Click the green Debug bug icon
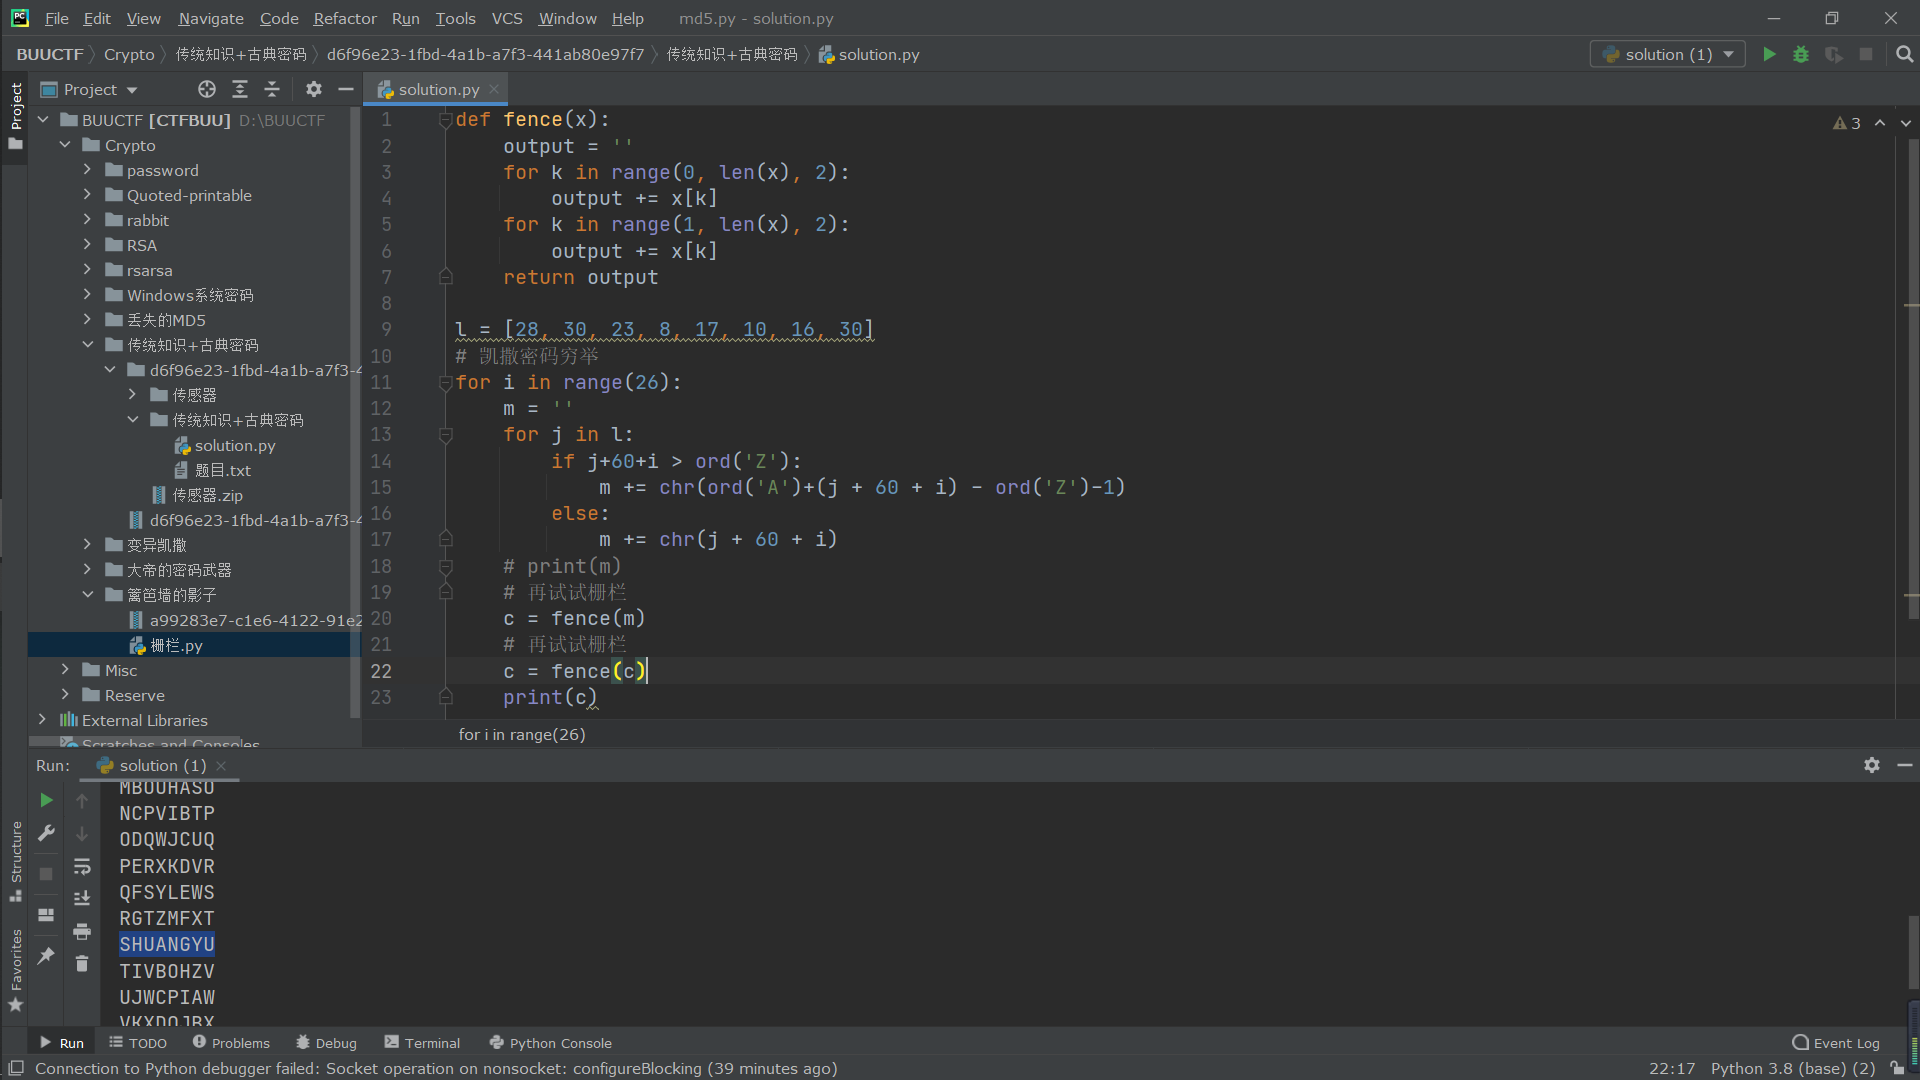The height and width of the screenshot is (1080, 1920). click(x=1801, y=55)
